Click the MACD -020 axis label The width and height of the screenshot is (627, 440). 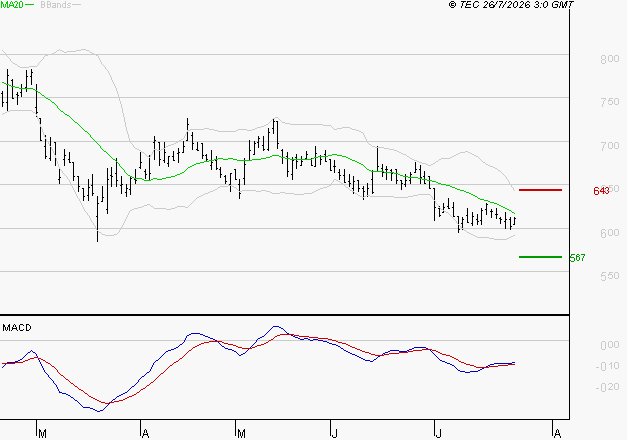point(608,387)
